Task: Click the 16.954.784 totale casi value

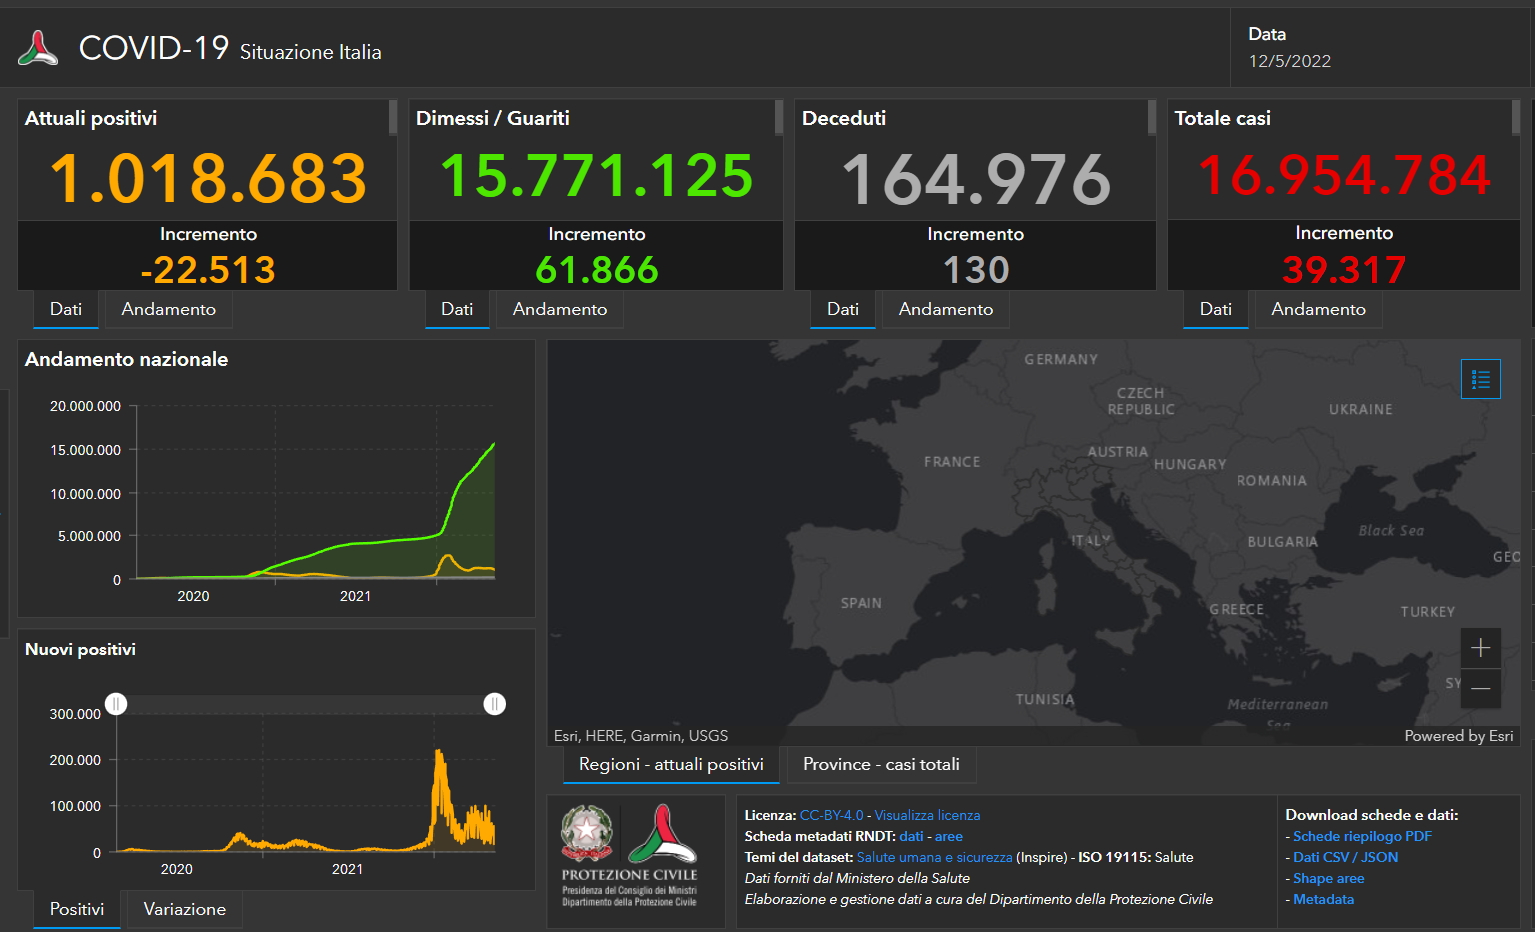Action: 1344,175
